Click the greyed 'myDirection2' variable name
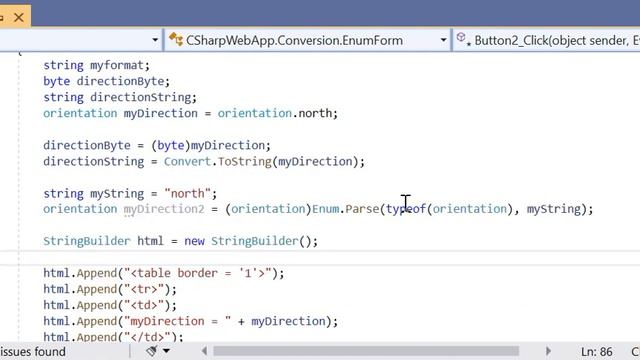Viewport: 640px width, 360px height. pos(164,209)
